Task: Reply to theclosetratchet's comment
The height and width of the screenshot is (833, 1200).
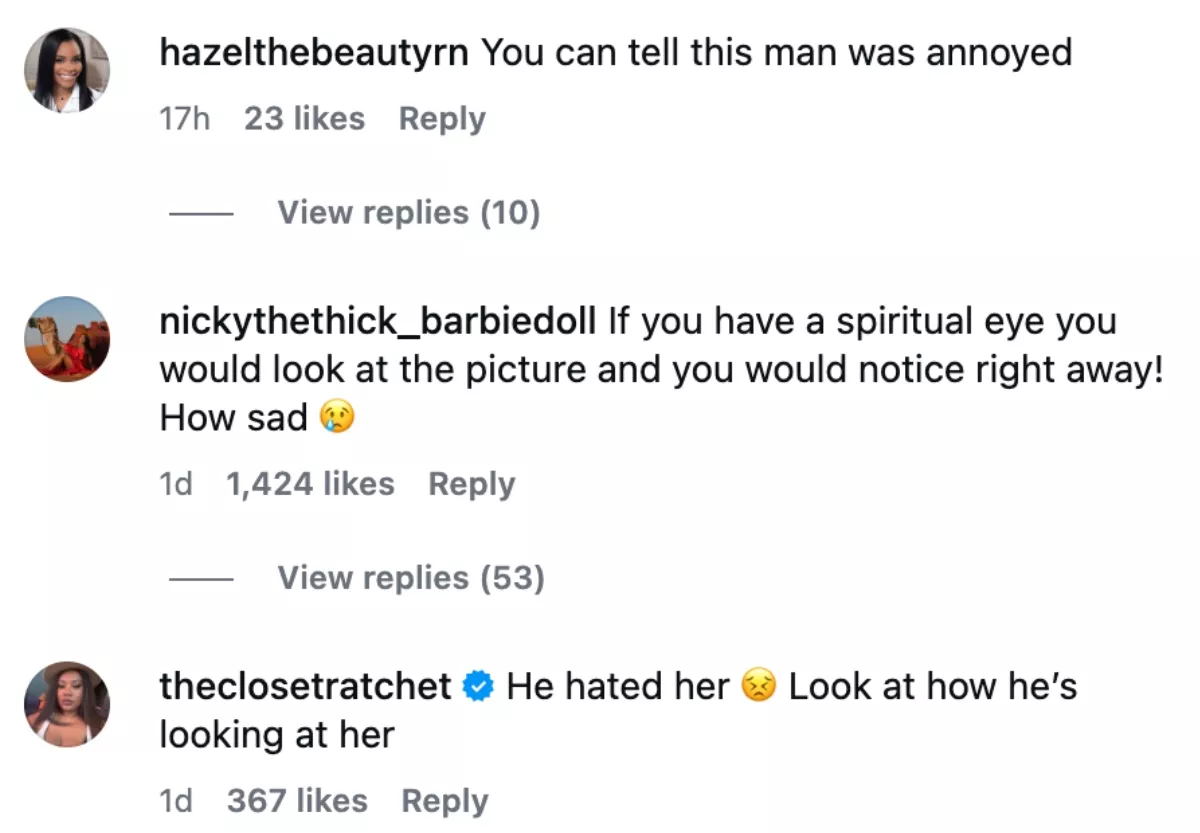Action: click(444, 801)
